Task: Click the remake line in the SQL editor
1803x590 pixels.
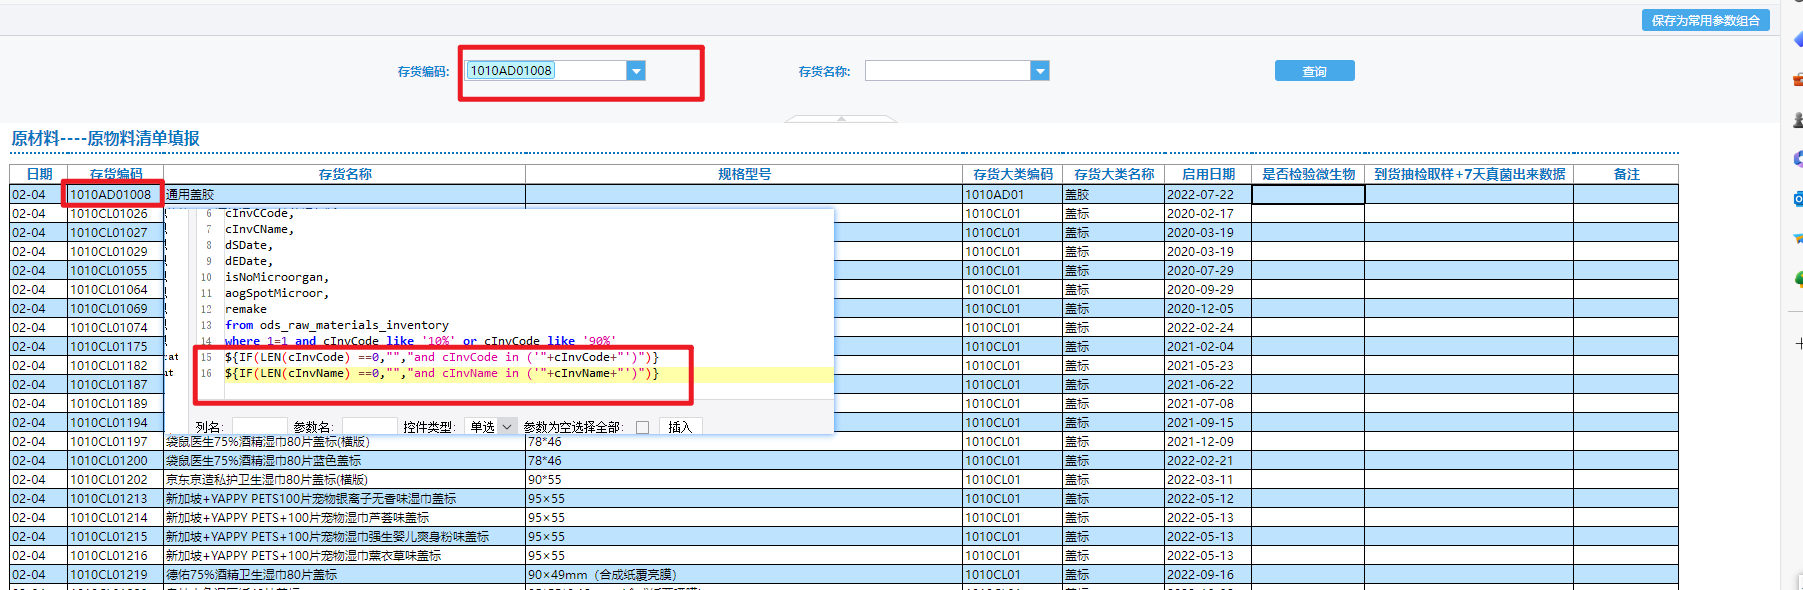Action: coord(246,309)
